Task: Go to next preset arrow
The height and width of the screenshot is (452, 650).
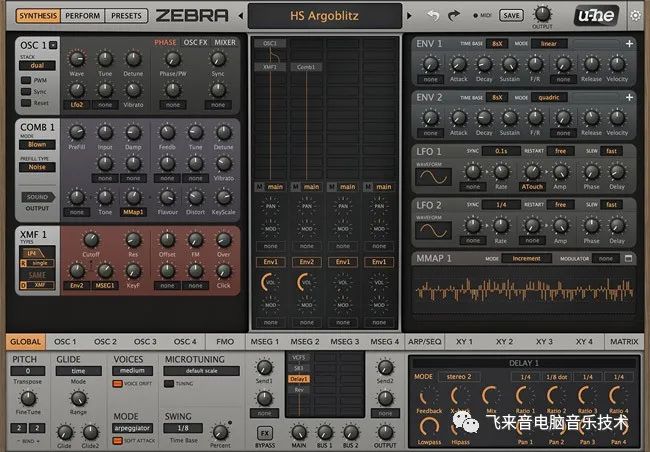Action: pyautogui.click(x=409, y=16)
